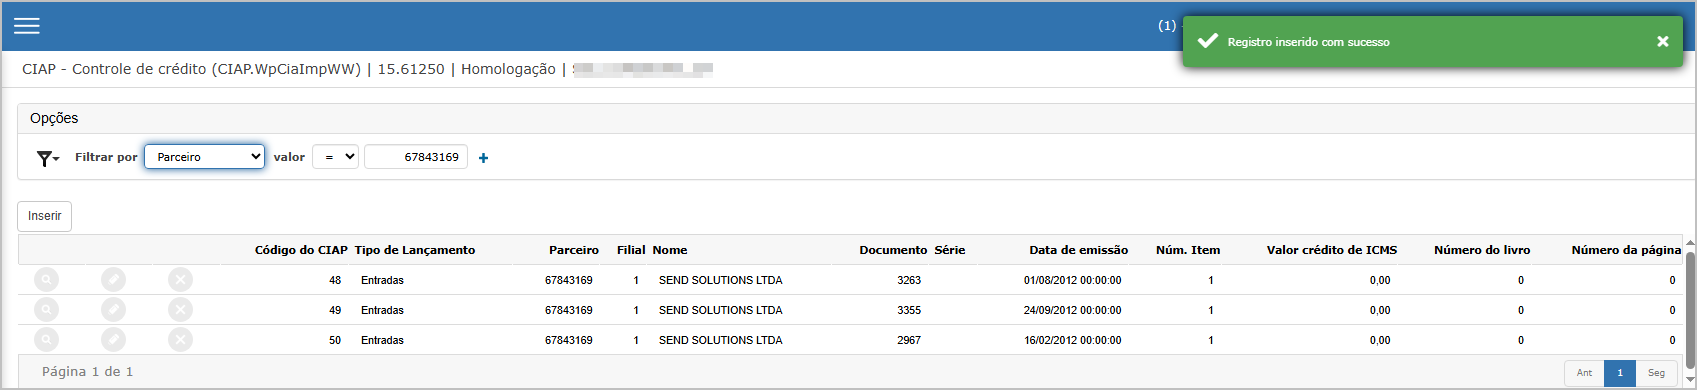Viewport: 1697px width, 390px height.
Task: Open the equals operator dropdown
Action: [x=335, y=157]
